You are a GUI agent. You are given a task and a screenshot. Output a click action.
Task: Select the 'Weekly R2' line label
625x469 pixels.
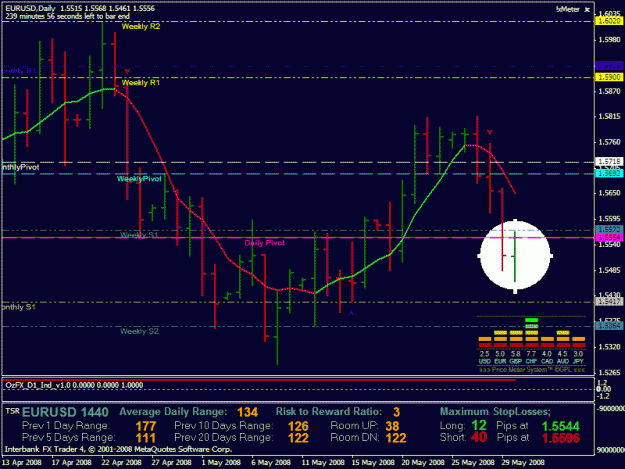point(141,26)
